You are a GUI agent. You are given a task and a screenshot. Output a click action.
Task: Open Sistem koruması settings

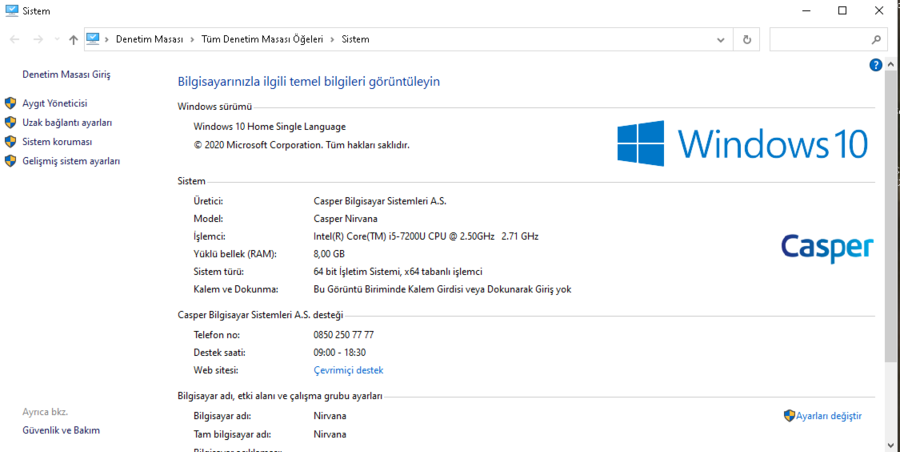tap(57, 141)
